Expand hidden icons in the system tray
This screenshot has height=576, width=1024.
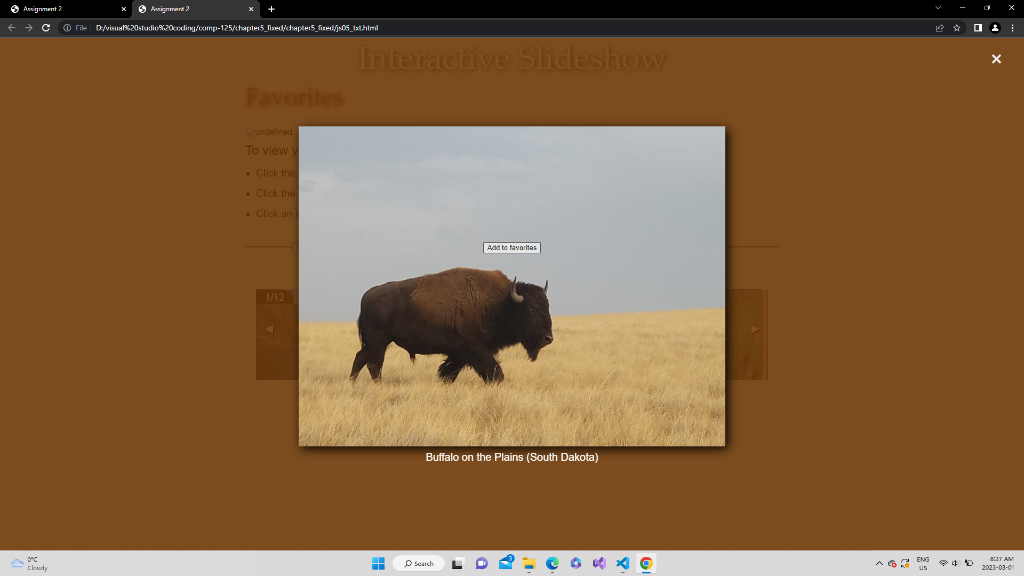pyautogui.click(x=879, y=563)
